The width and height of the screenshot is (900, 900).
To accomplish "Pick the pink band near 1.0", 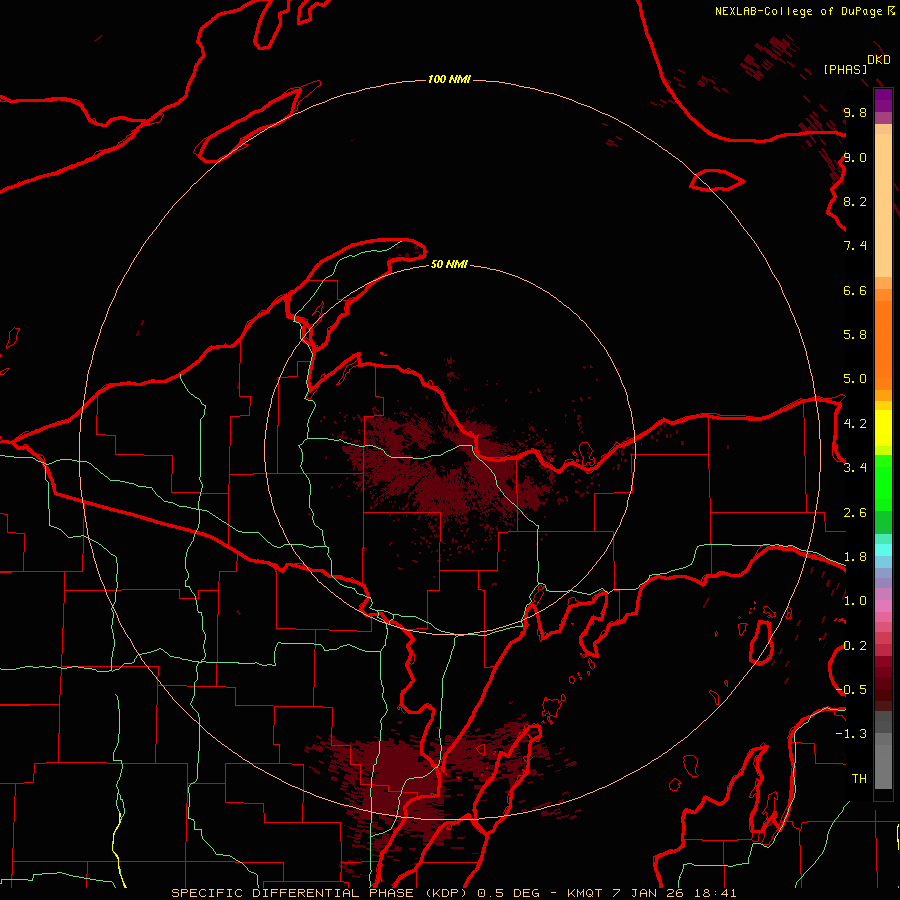I will pos(883,606).
